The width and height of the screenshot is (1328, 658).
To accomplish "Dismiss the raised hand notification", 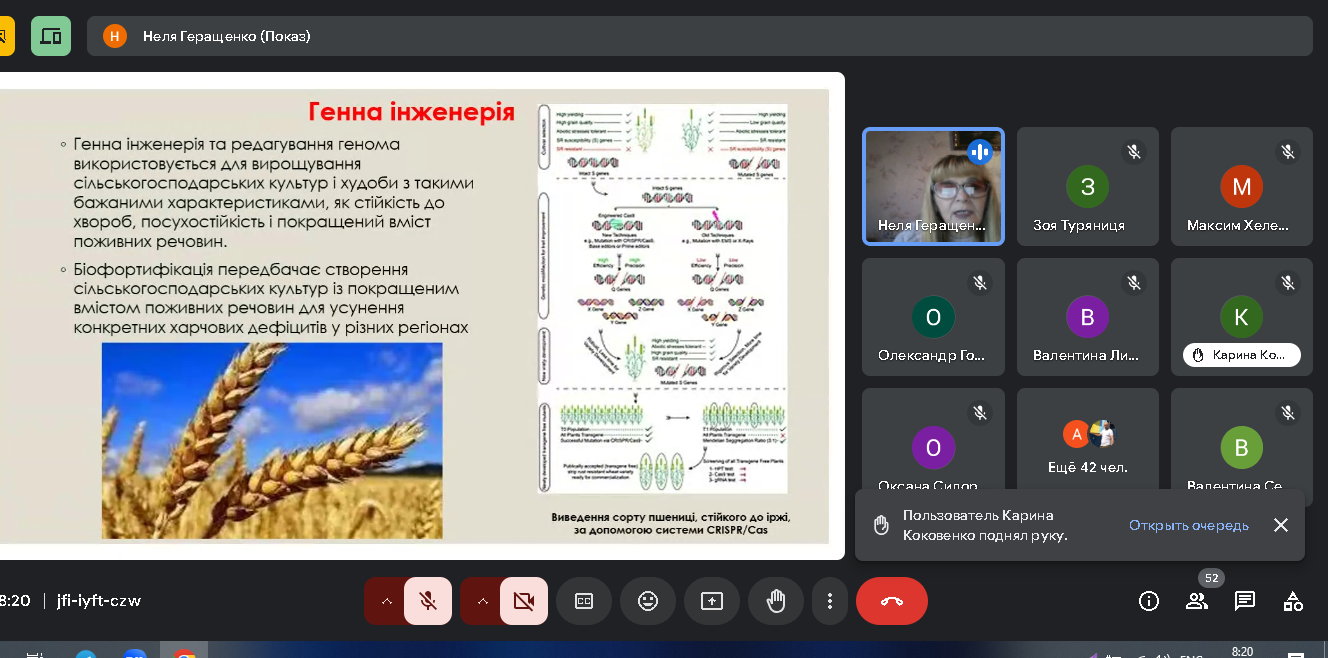I will (x=1281, y=525).
